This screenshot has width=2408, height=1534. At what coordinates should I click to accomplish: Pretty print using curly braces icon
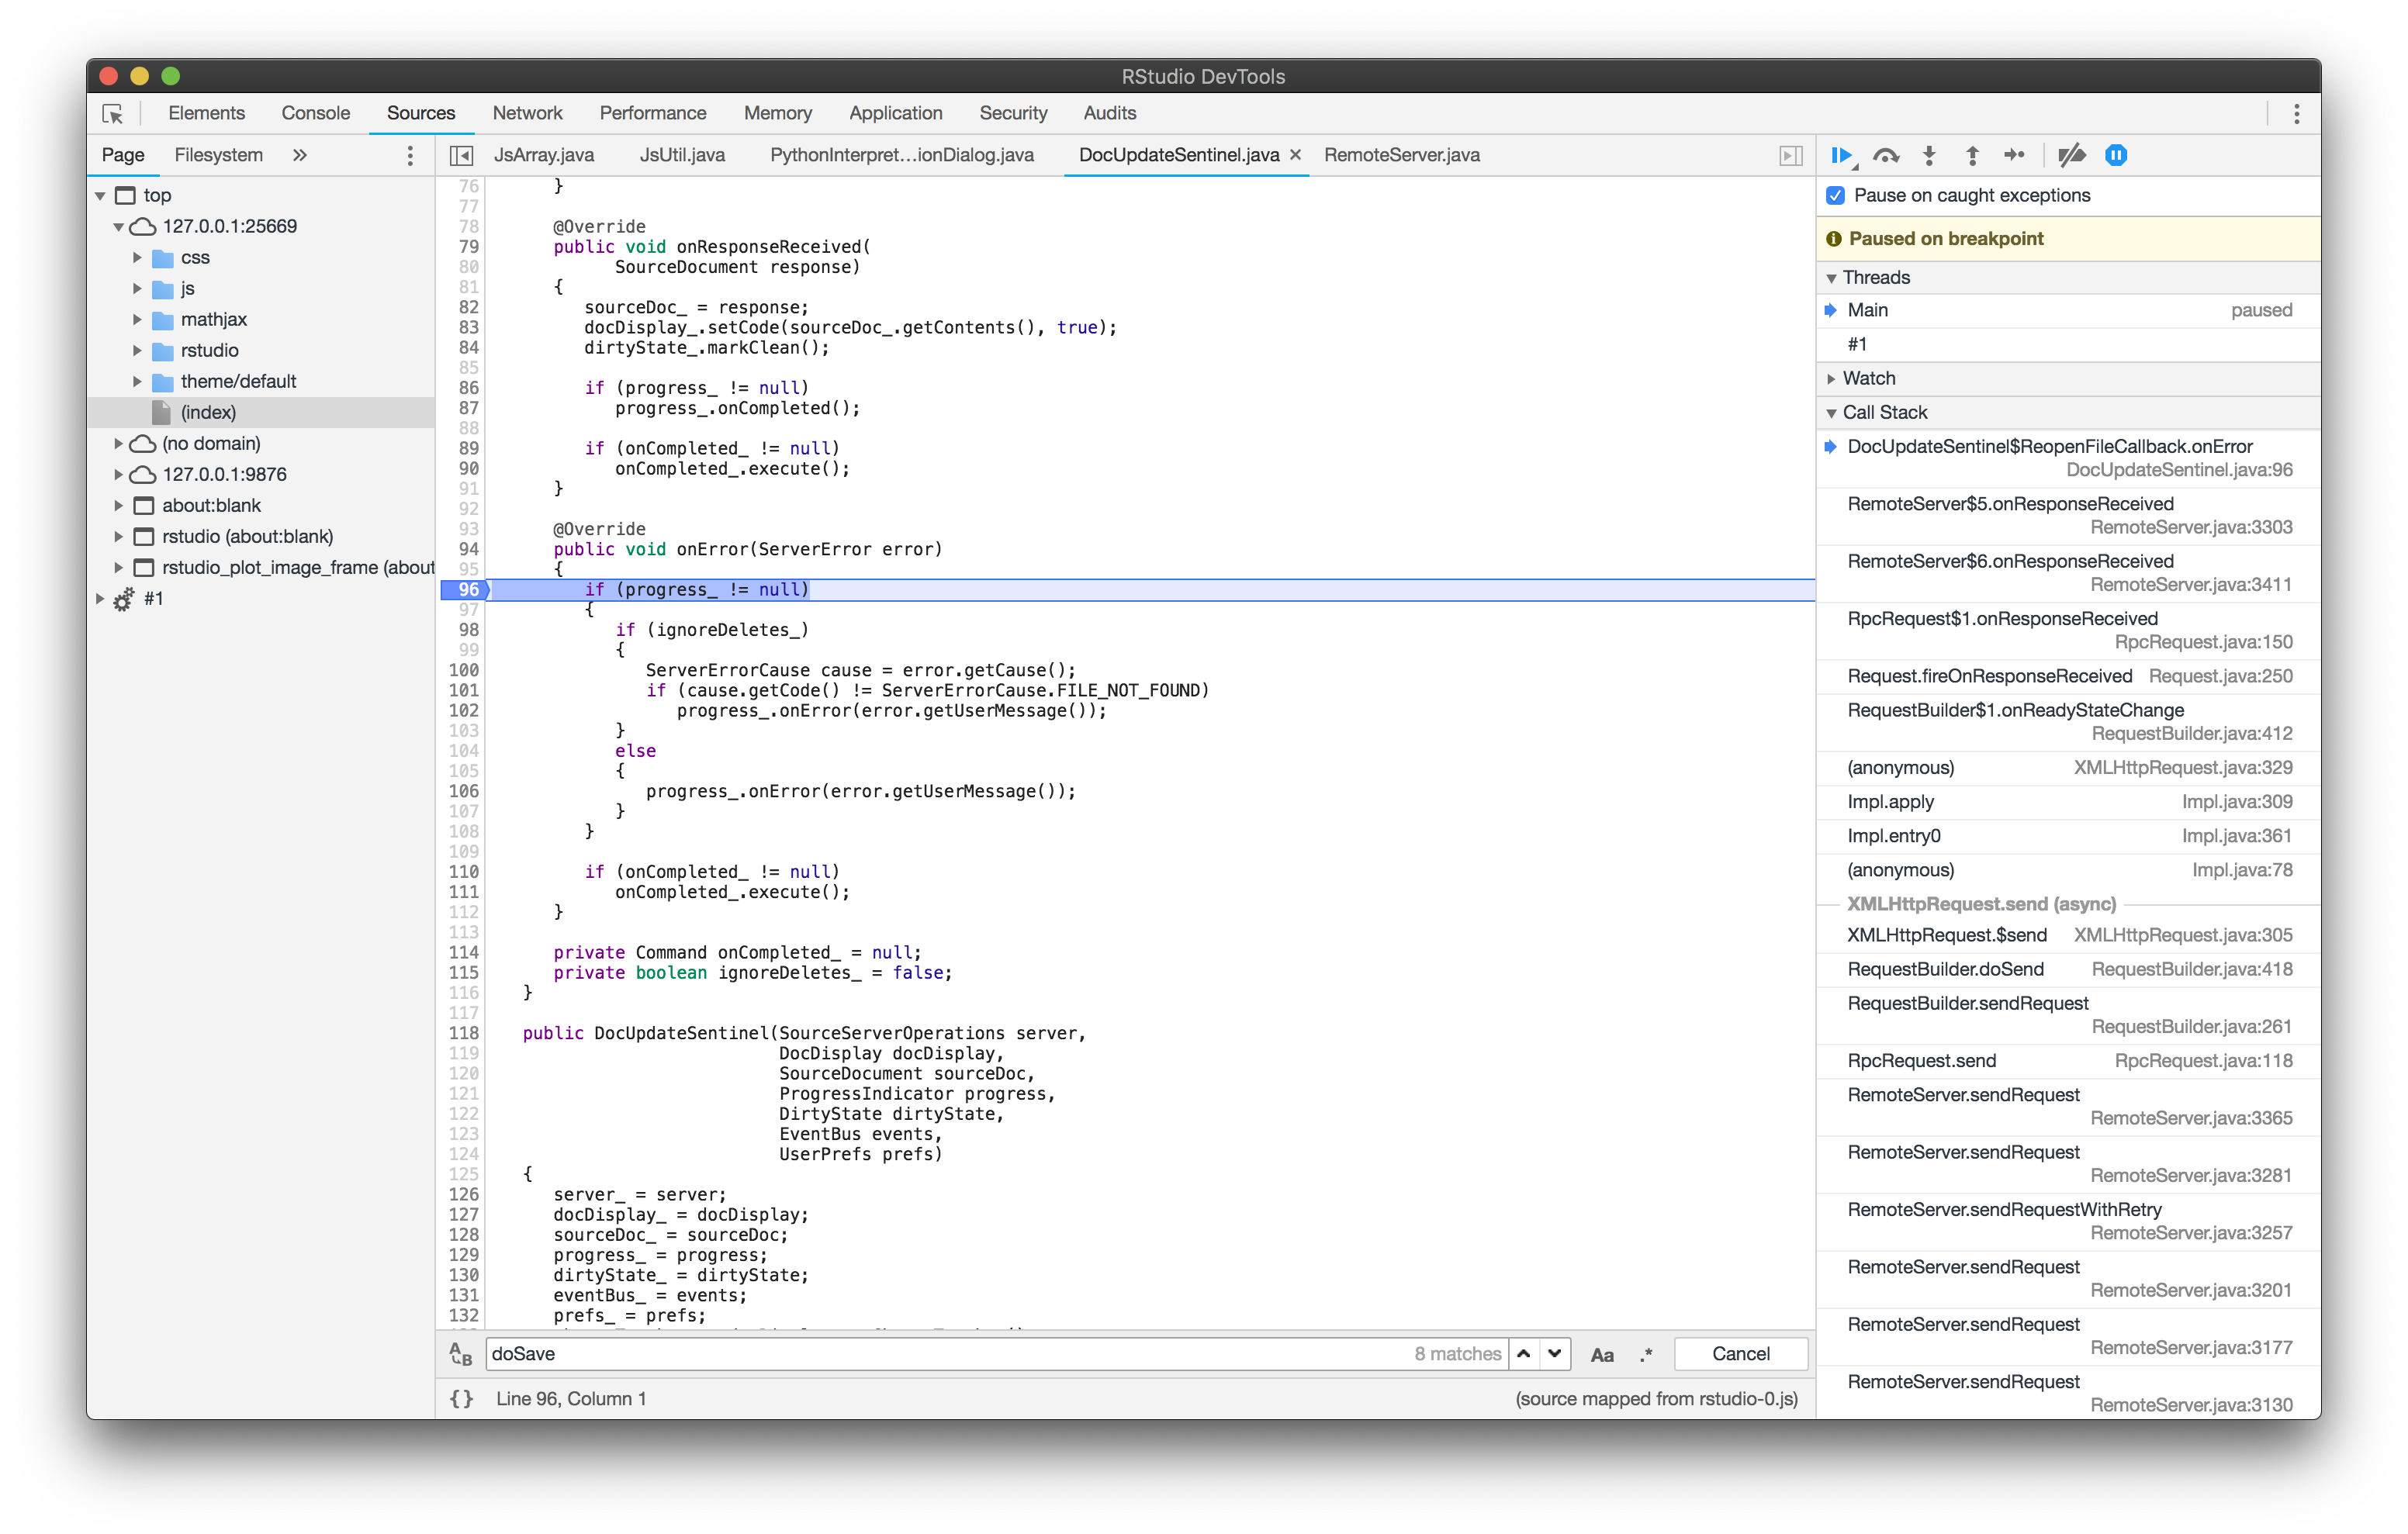[461, 1398]
